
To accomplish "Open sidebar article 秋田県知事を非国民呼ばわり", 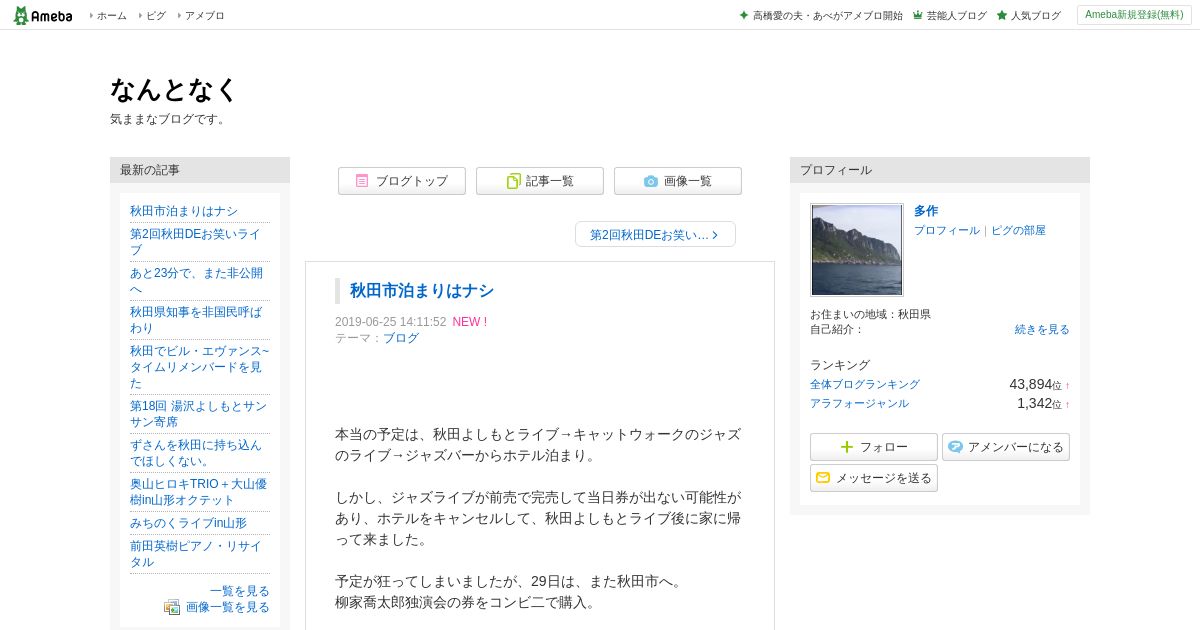I will [x=196, y=320].
